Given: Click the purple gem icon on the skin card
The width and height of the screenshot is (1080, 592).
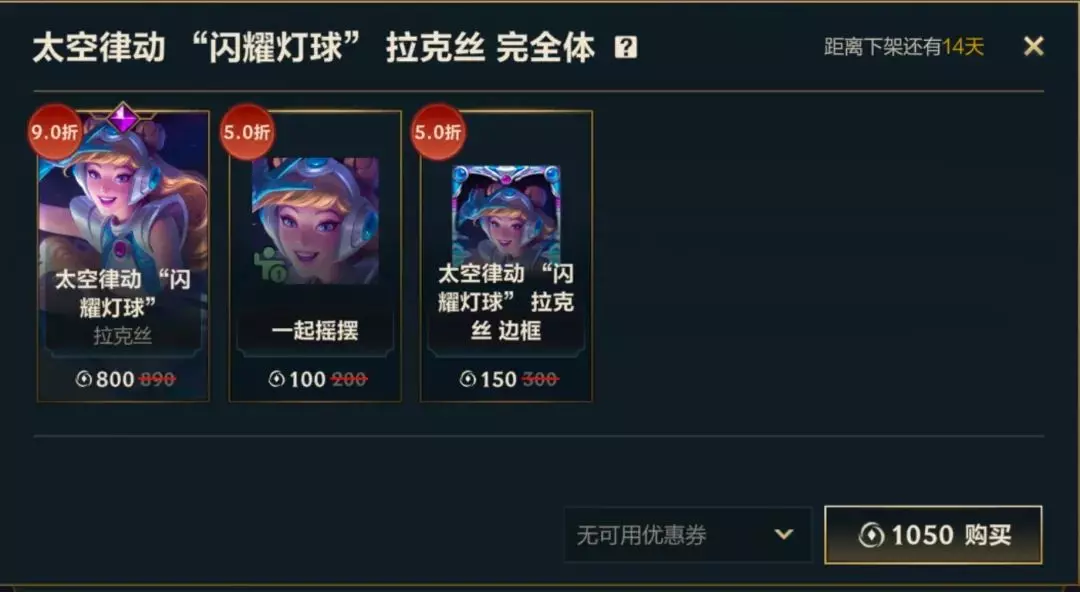Looking at the screenshot, I should coord(123,118).
